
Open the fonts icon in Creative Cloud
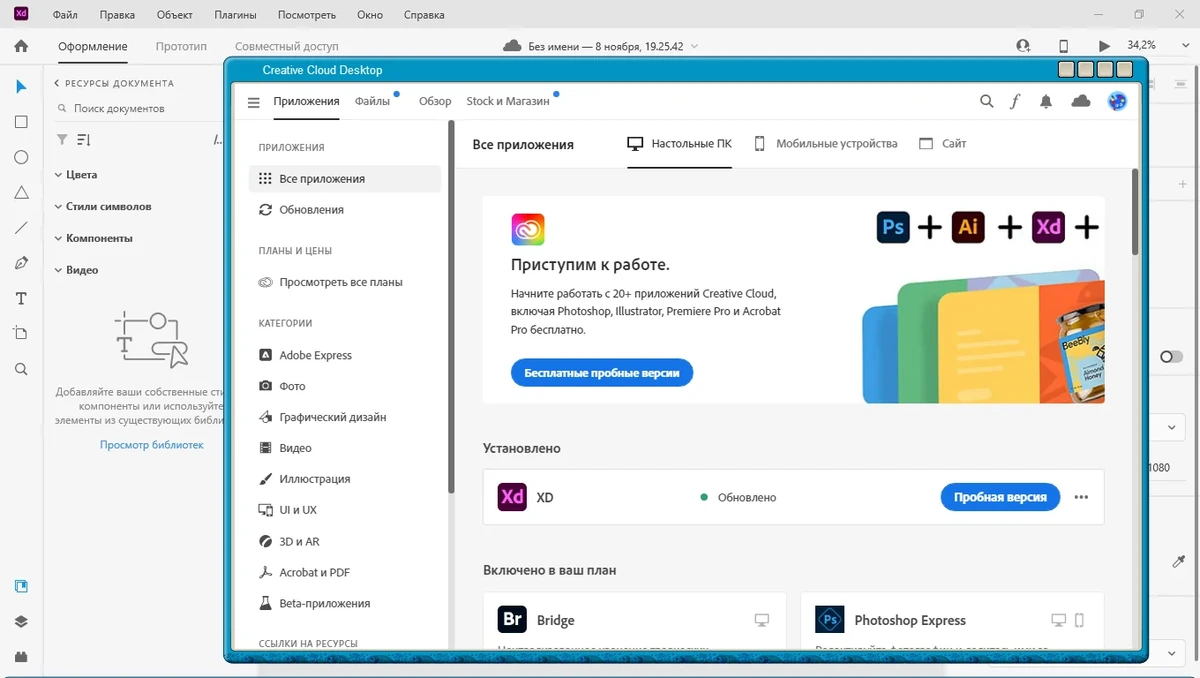tap(1015, 101)
